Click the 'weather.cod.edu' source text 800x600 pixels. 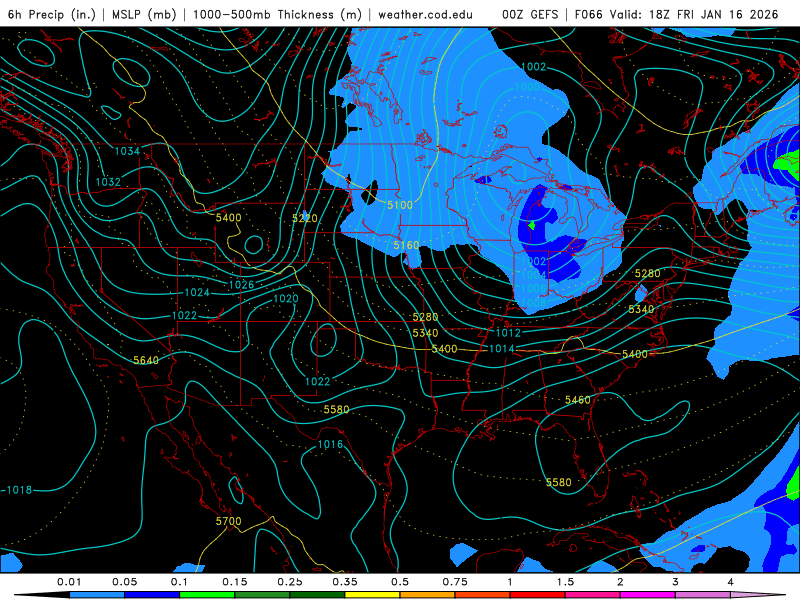coord(425,14)
